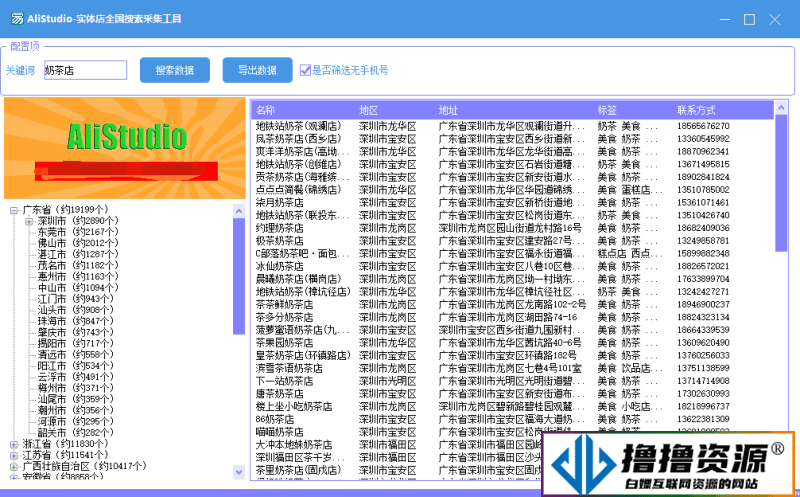Expand the 浙江省 tree node

point(14,444)
